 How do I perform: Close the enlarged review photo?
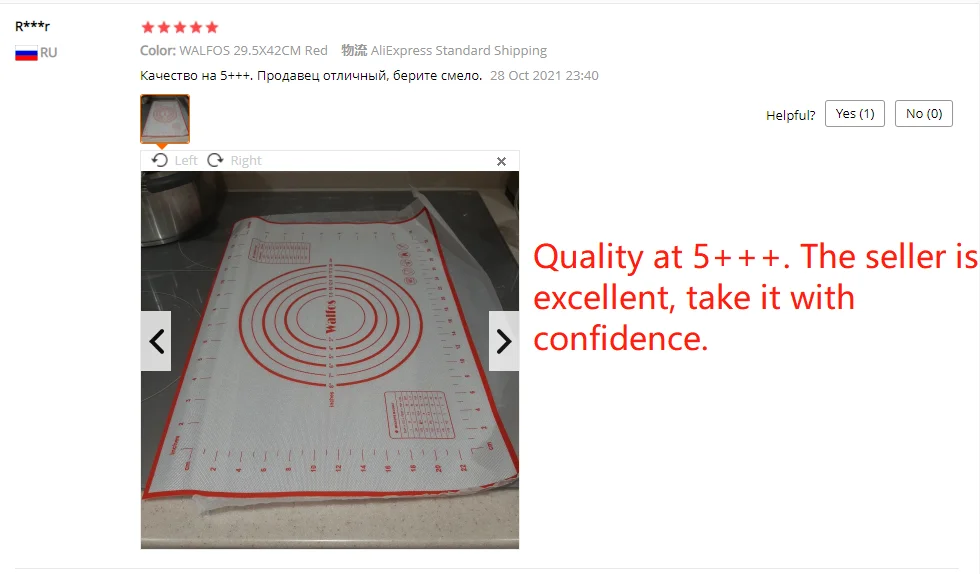[x=501, y=161]
